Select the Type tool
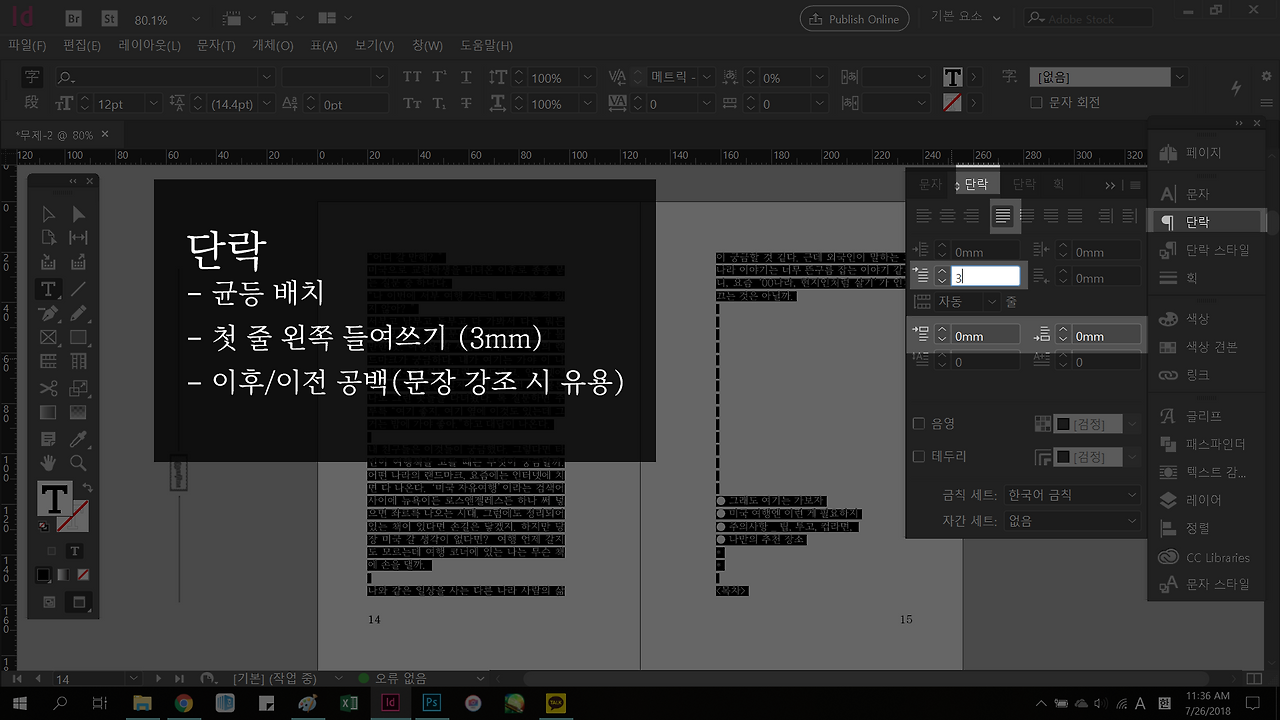Screen dimensions: 1280x720 [48, 288]
